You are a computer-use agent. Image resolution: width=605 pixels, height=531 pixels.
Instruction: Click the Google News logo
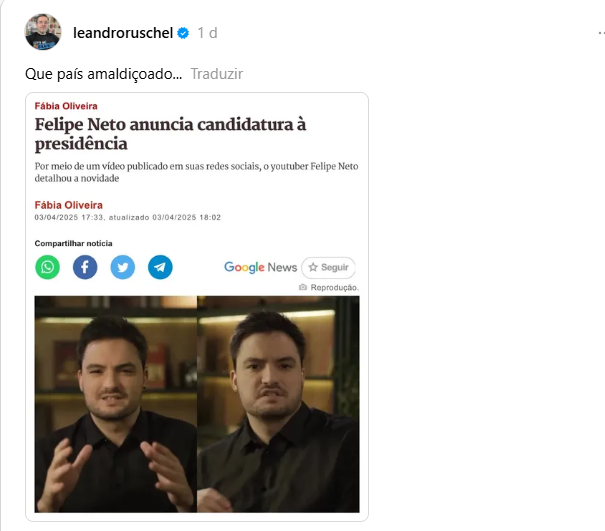260,267
